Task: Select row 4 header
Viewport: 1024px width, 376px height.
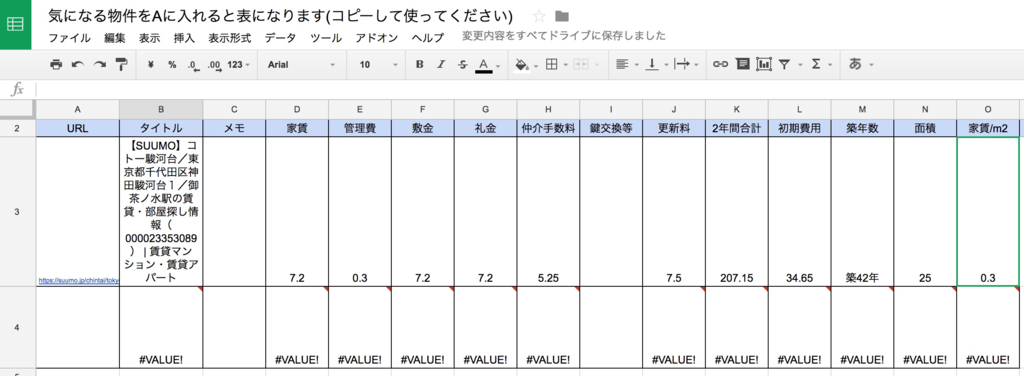Action: (18, 327)
